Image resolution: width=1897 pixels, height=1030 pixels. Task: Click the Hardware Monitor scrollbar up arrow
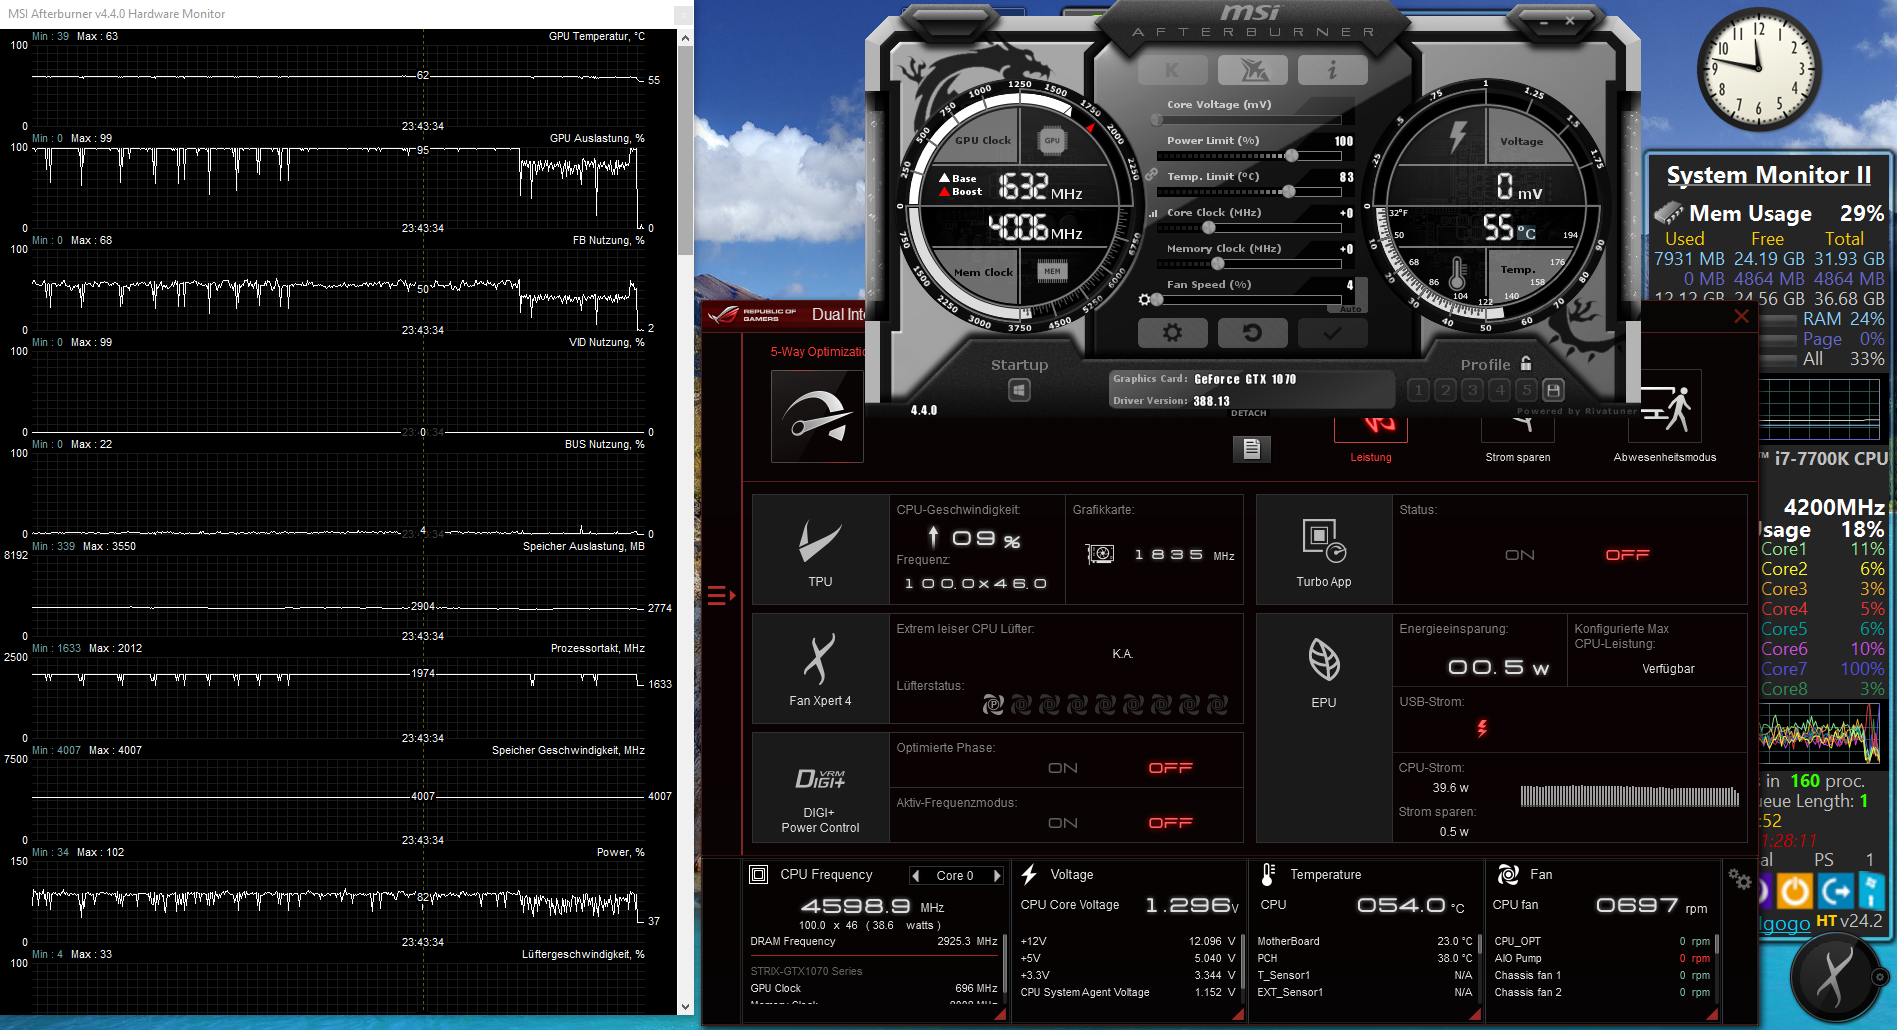(x=685, y=38)
